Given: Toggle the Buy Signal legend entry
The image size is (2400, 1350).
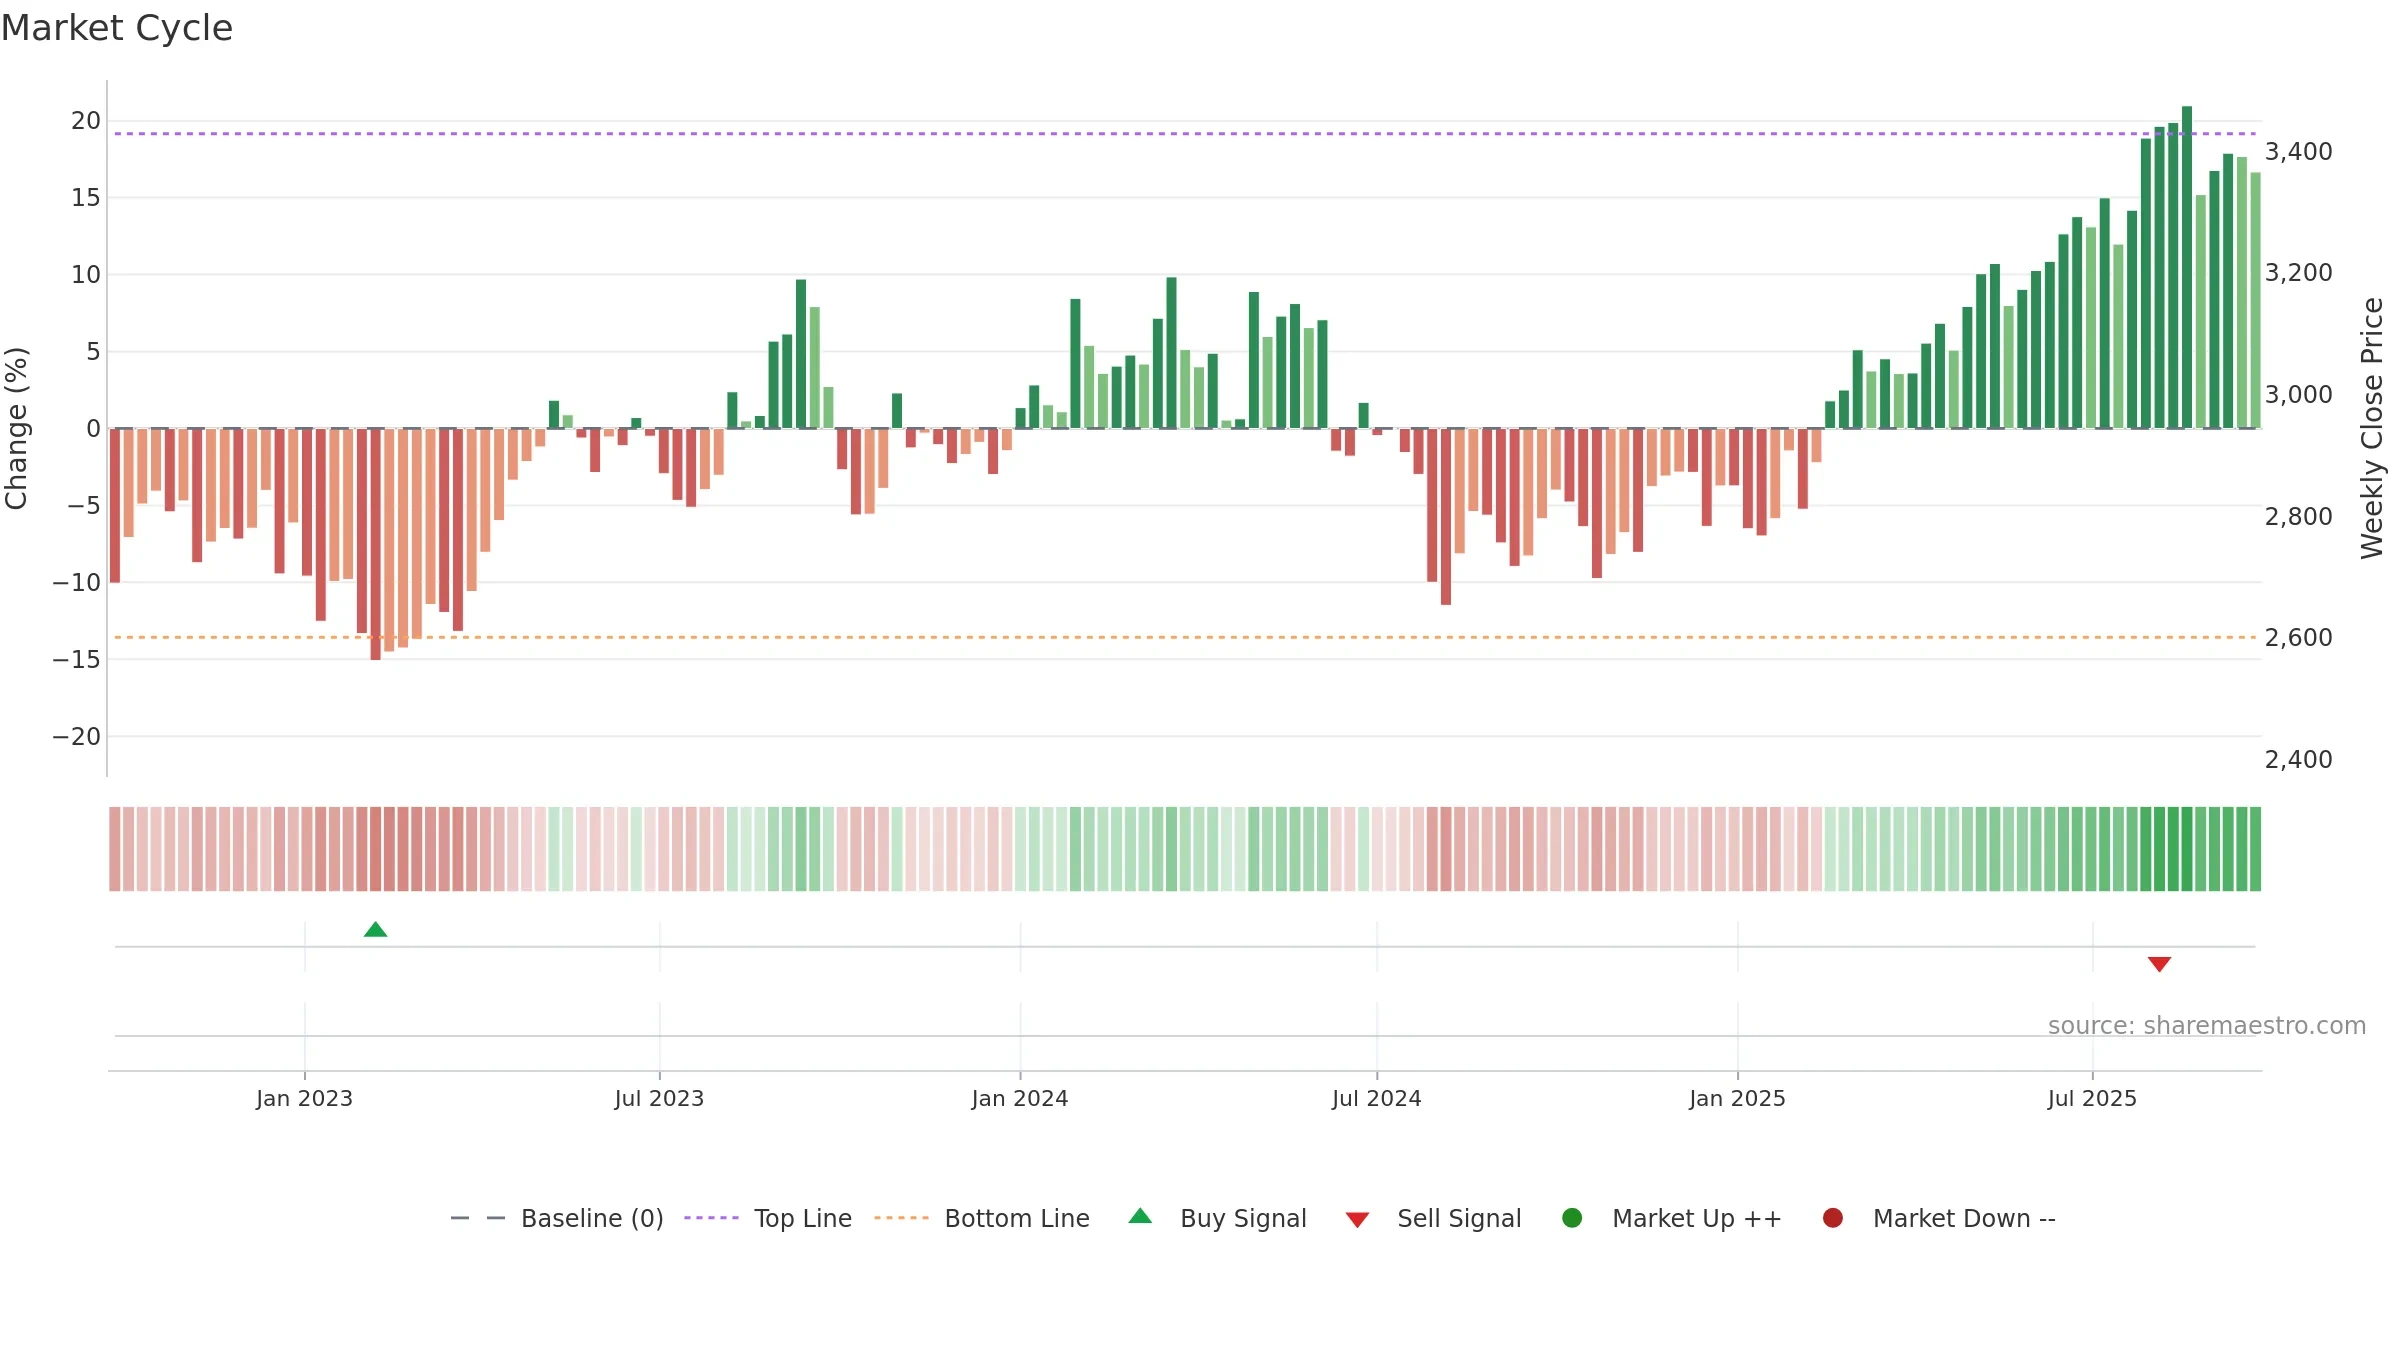Looking at the screenshot, I should coord(1217,1219).
